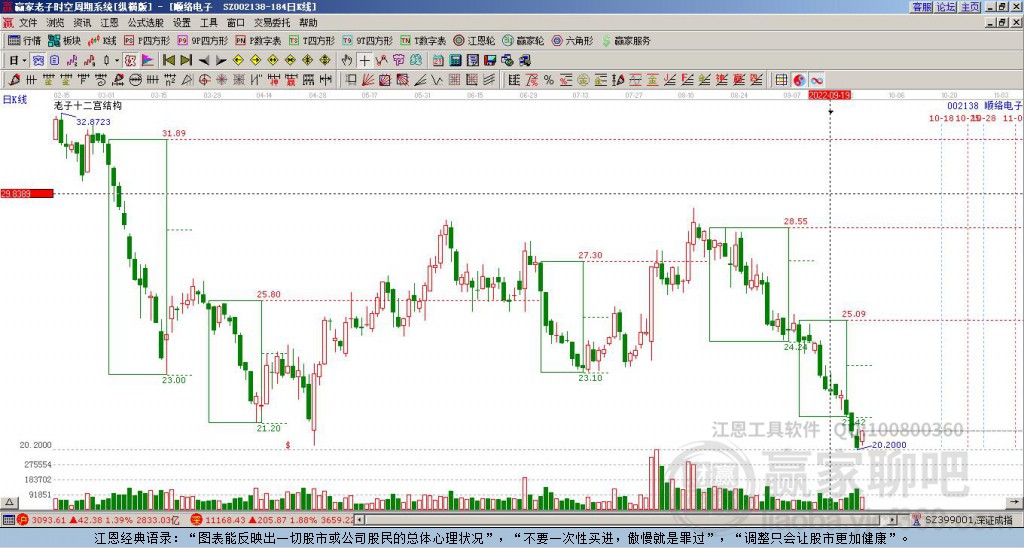
Task: Open the 六角形 hexagon chart tool
Action: [572, 41]
